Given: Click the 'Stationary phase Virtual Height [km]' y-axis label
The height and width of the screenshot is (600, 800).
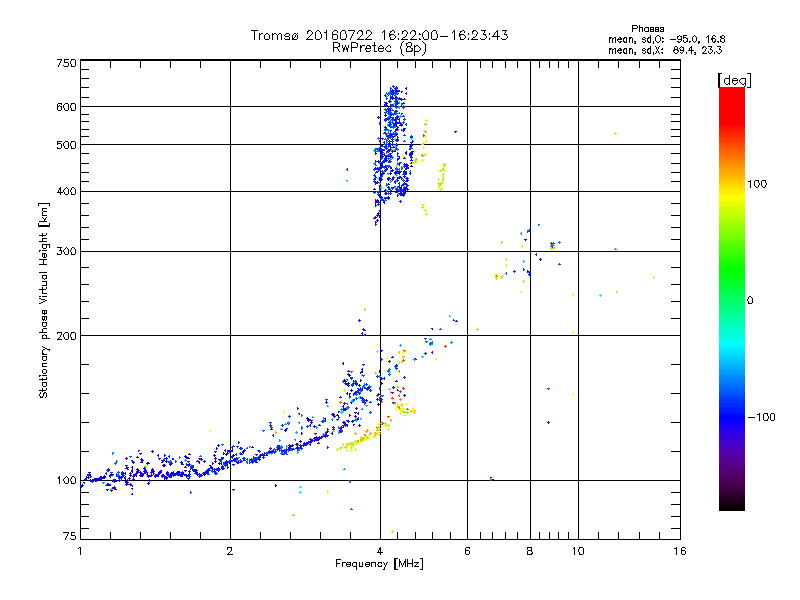Looking at the screenshot, I should click(43, 301).
